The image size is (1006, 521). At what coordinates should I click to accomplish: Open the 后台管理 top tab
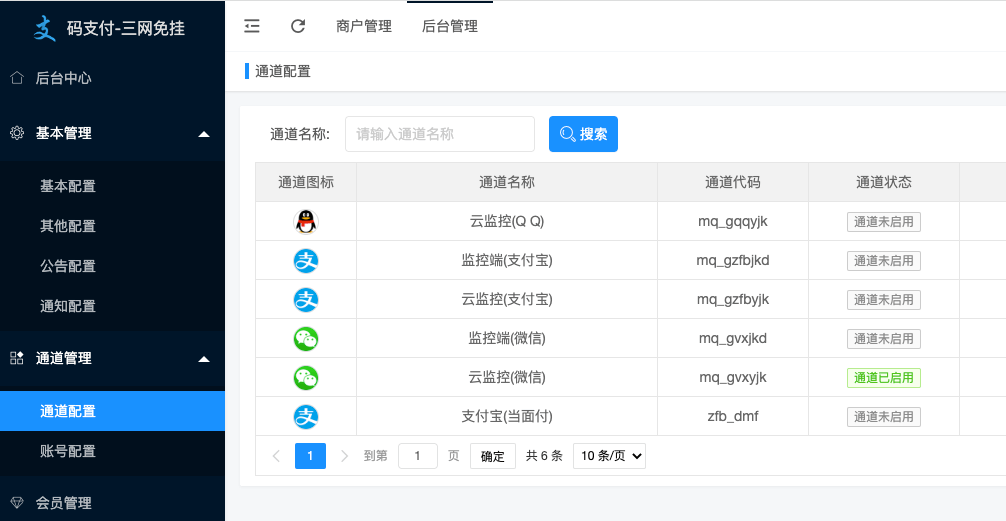pos(450,26)
